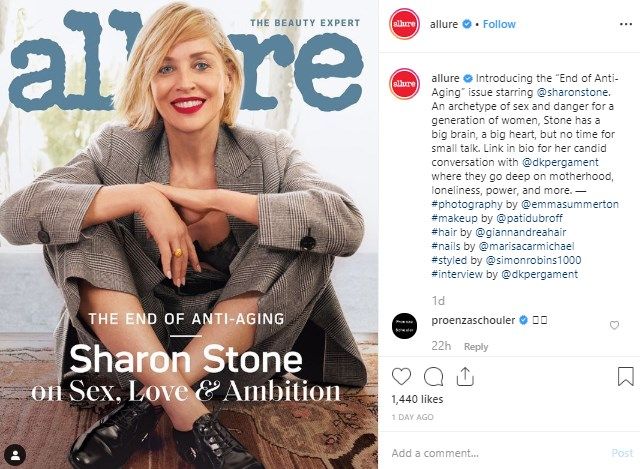Like proenzaschouler's comment heart

(x=614, y=325)
